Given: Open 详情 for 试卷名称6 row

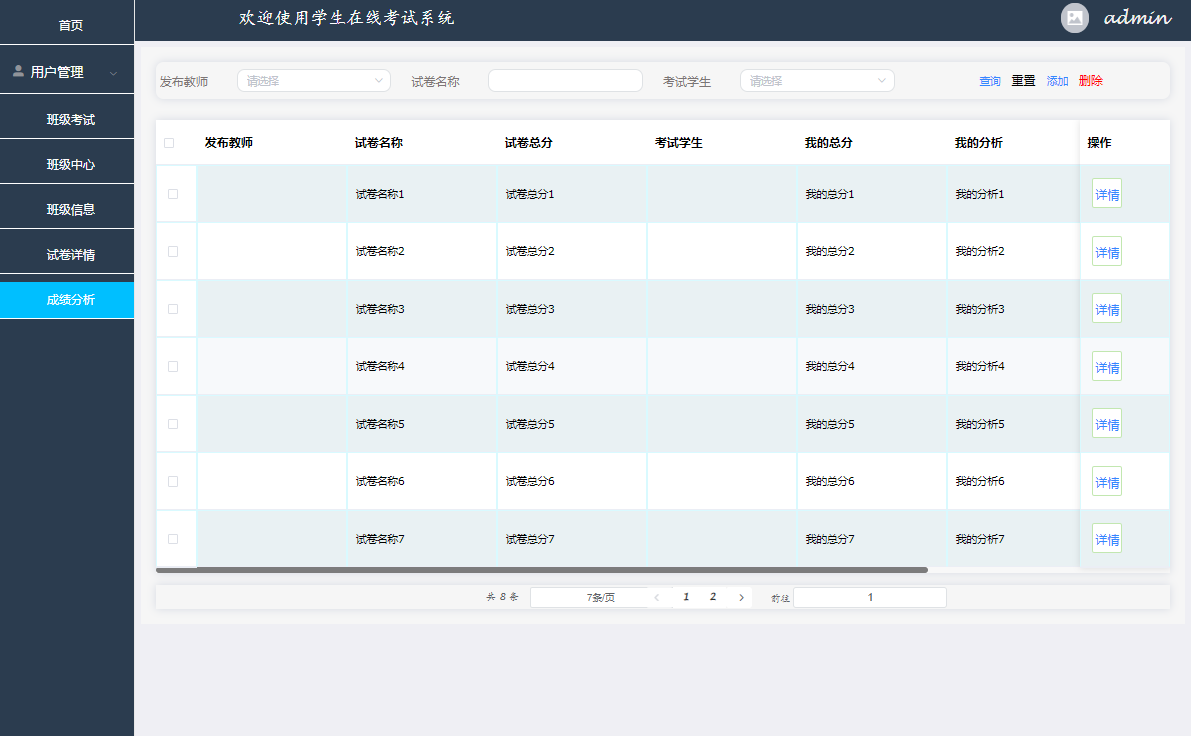Looking at the screenshot, I should tap(1107, 482).
